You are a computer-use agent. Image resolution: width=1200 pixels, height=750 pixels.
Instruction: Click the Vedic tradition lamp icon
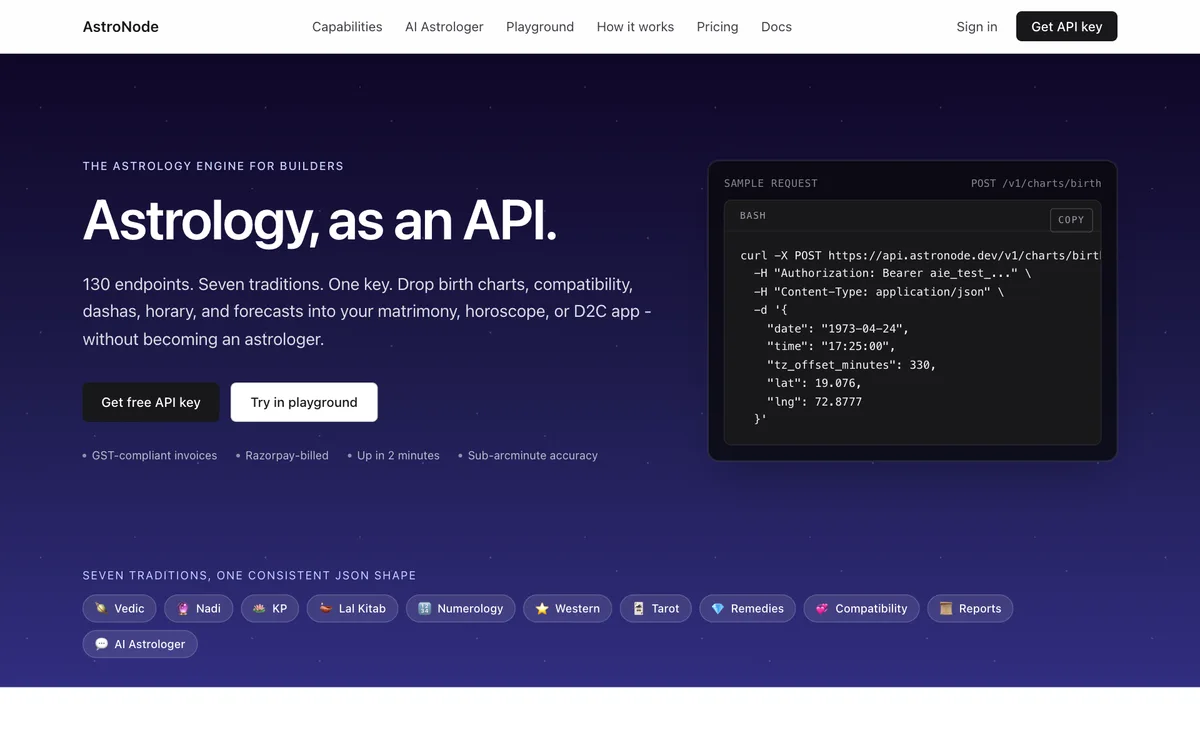(x=100, y=608)
